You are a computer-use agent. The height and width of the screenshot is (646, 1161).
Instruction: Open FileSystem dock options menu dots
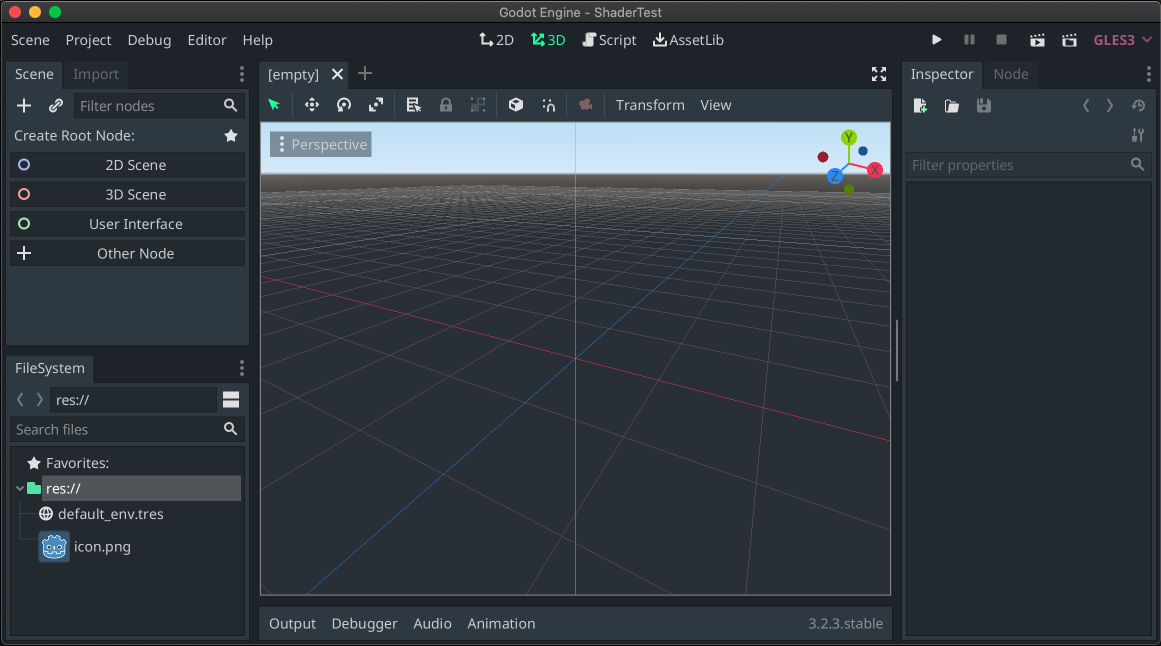coord(241,368)
